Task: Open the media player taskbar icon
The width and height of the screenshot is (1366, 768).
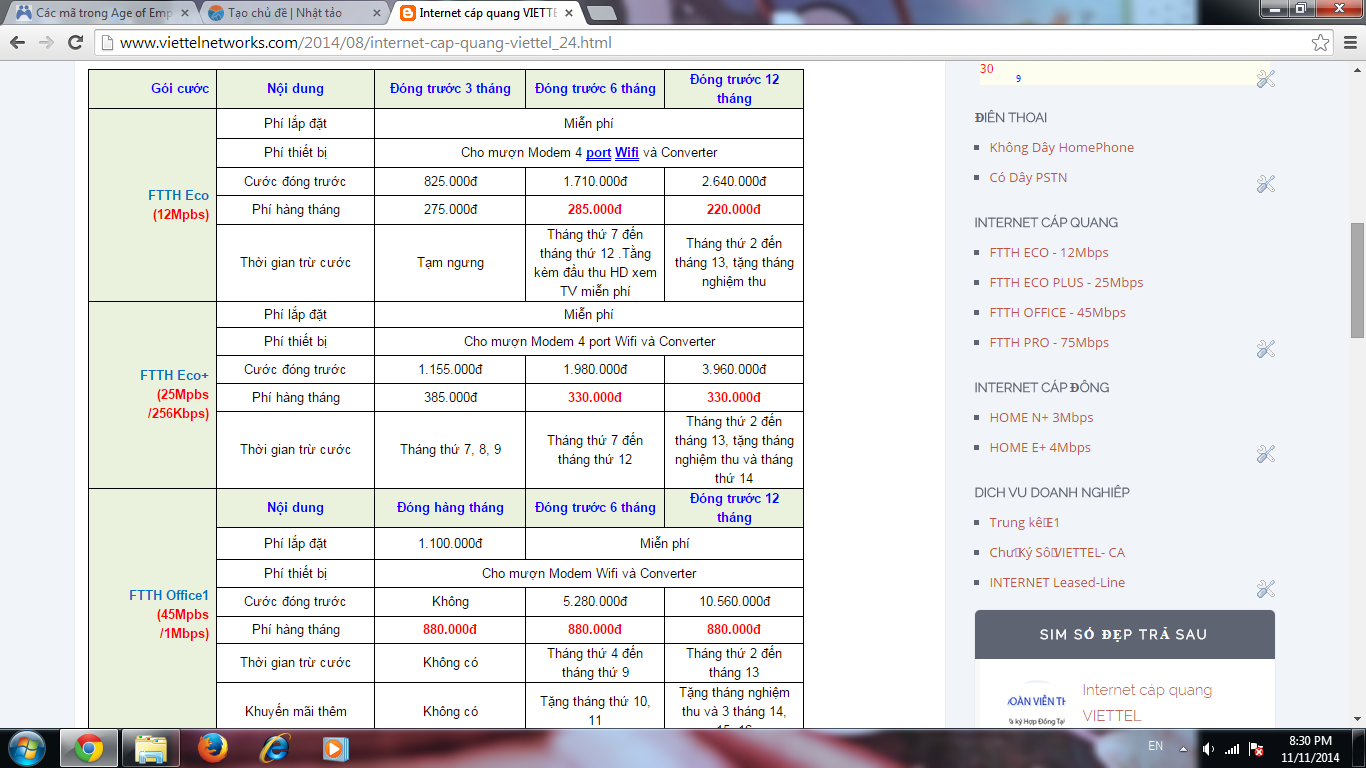Action: 334,748
